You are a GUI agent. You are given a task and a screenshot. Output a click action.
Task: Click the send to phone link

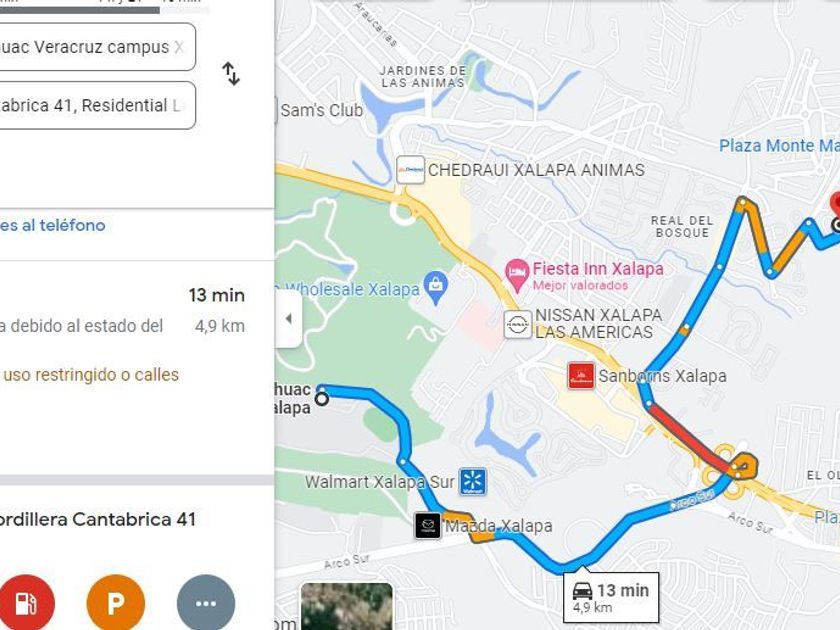coord(52,226)
